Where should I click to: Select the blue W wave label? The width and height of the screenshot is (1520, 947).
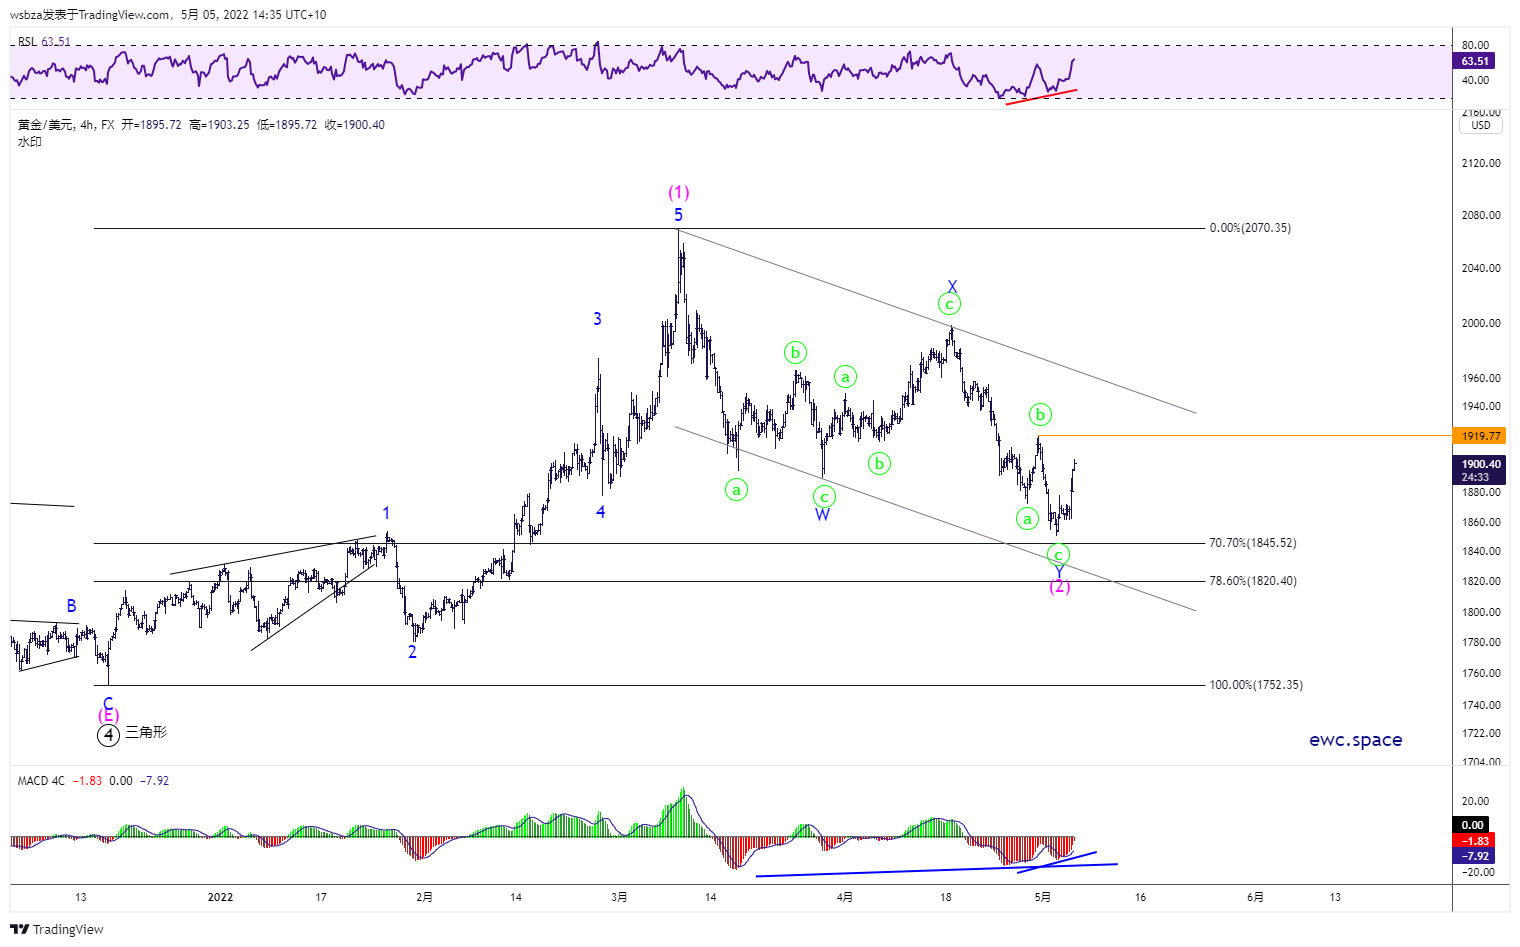point(822,515)
